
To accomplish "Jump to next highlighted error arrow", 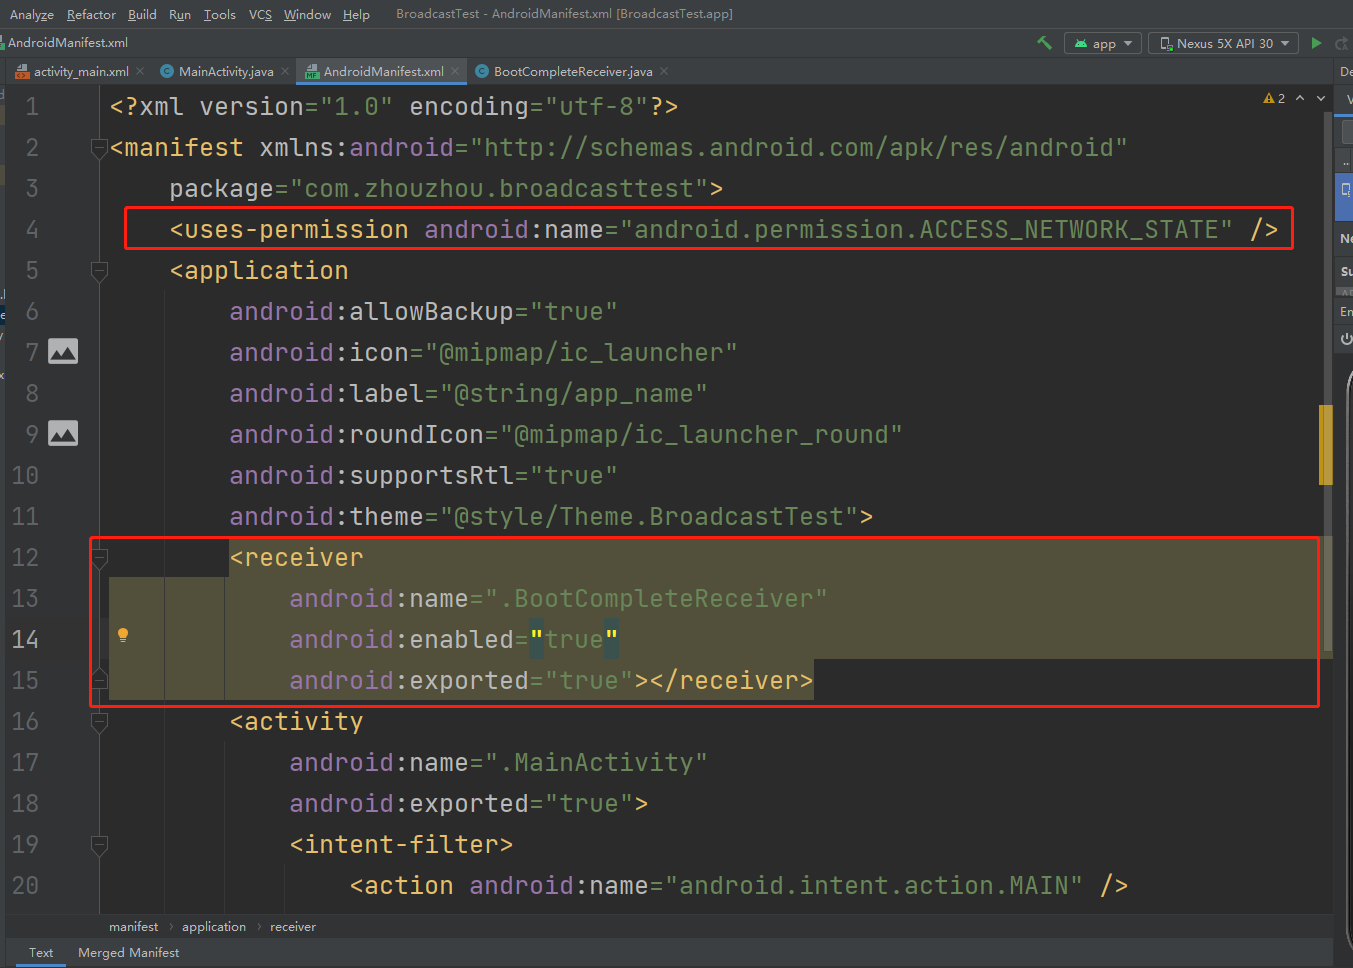I will click(x=1321, y=98).
